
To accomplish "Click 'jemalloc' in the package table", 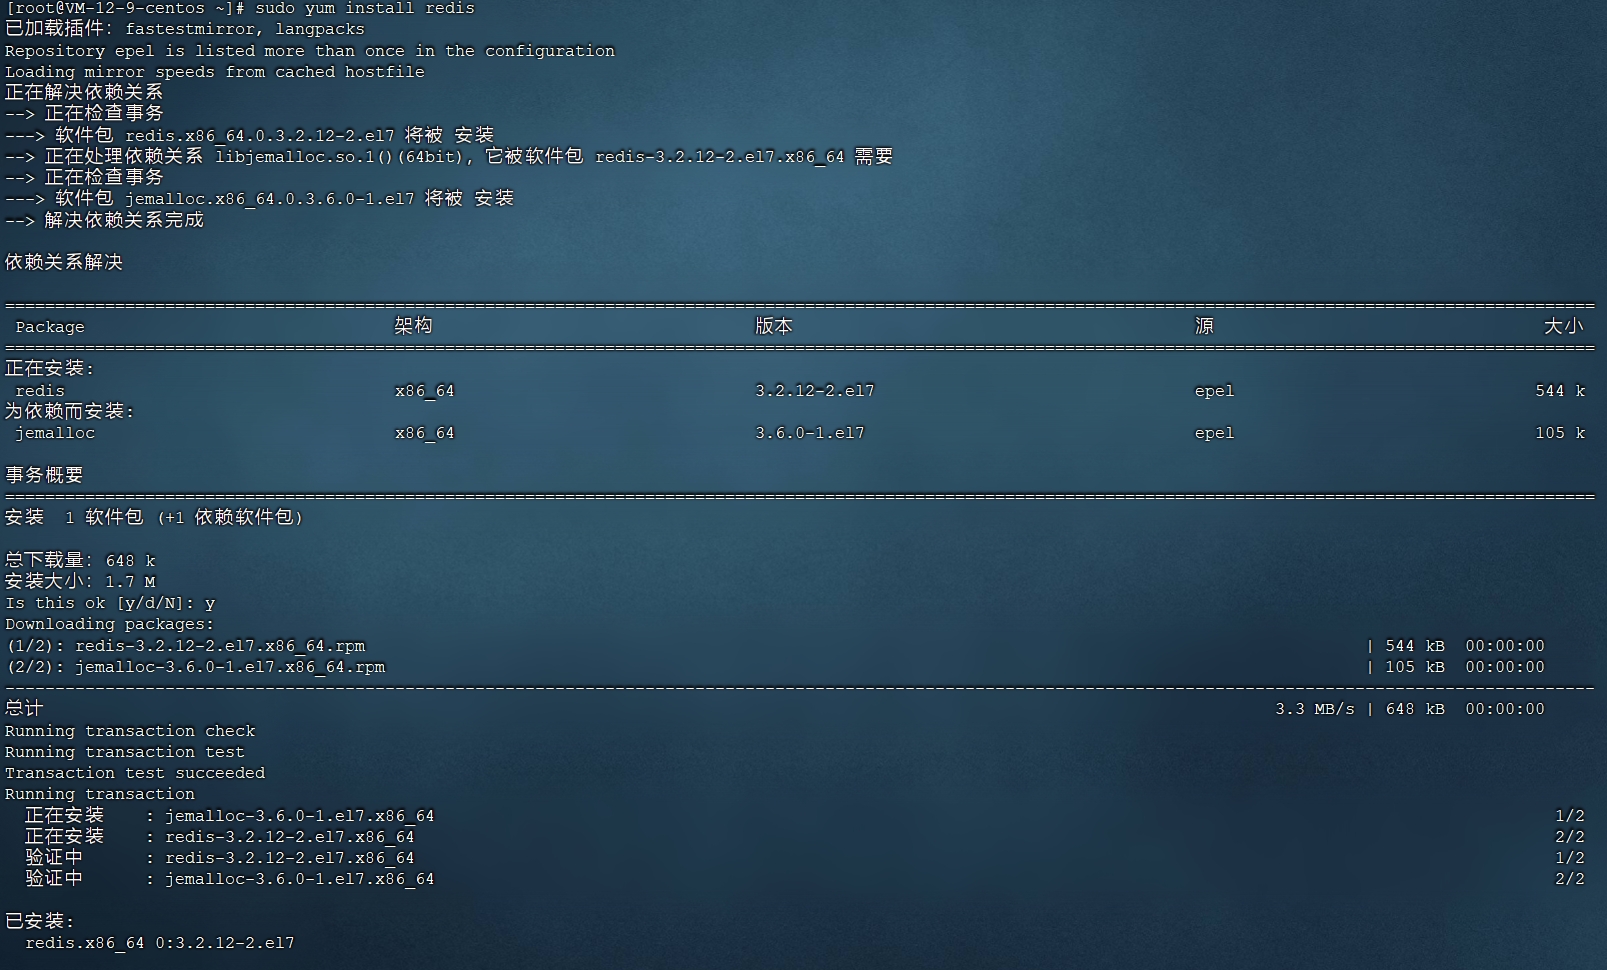I will [x=55, y=433].
